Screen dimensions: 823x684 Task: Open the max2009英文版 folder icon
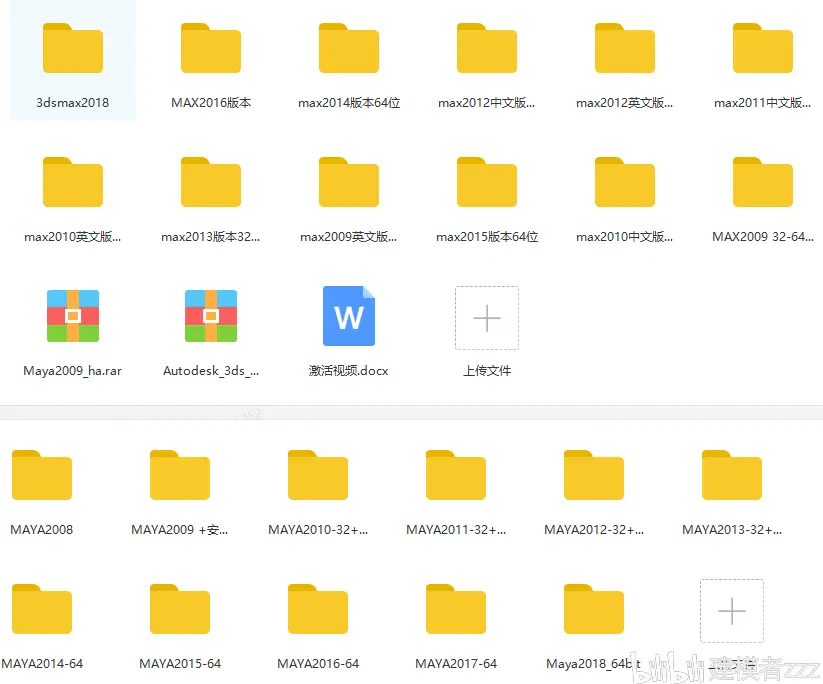tap(349, 182)
